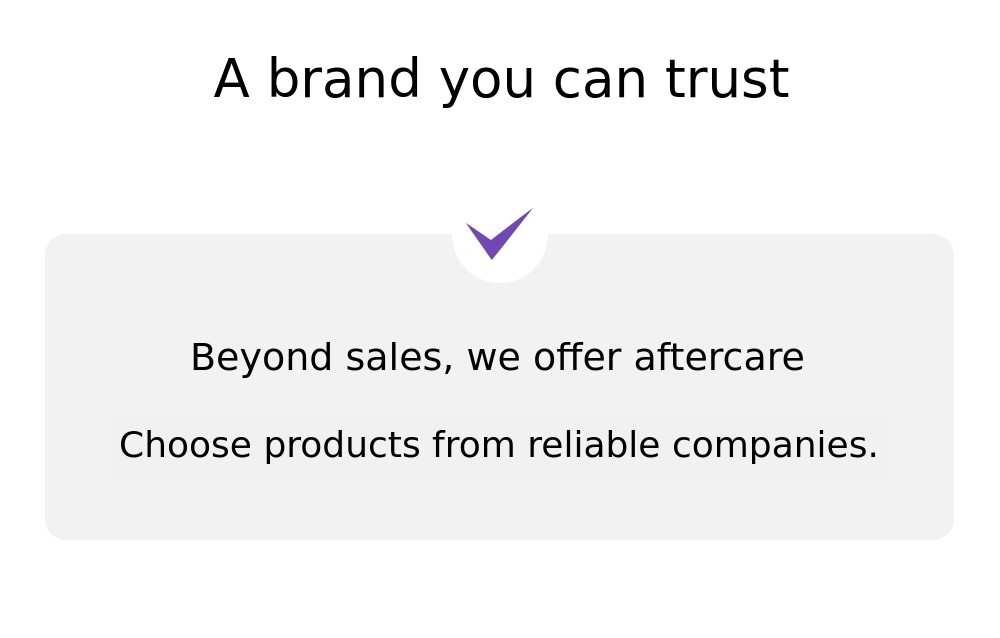Click the heading 'A brand you can trust'
This screenshot has width=1000, height=638.
502,79
